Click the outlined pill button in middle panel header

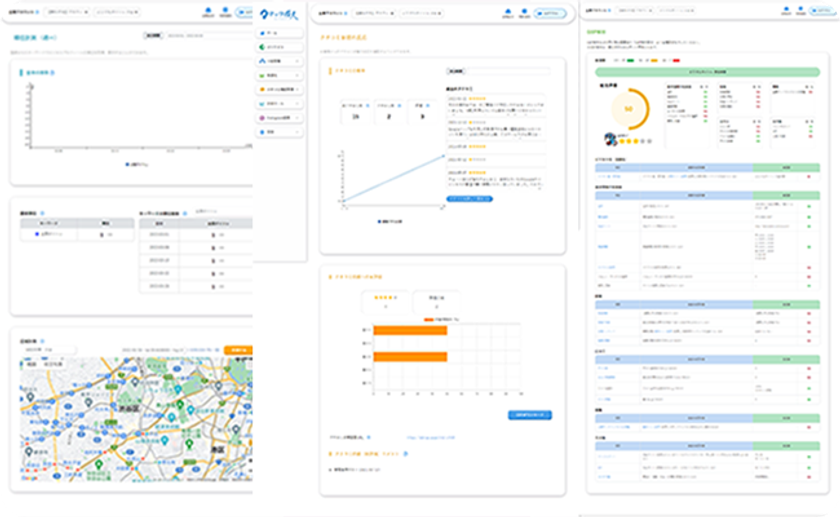pos(551,13)
